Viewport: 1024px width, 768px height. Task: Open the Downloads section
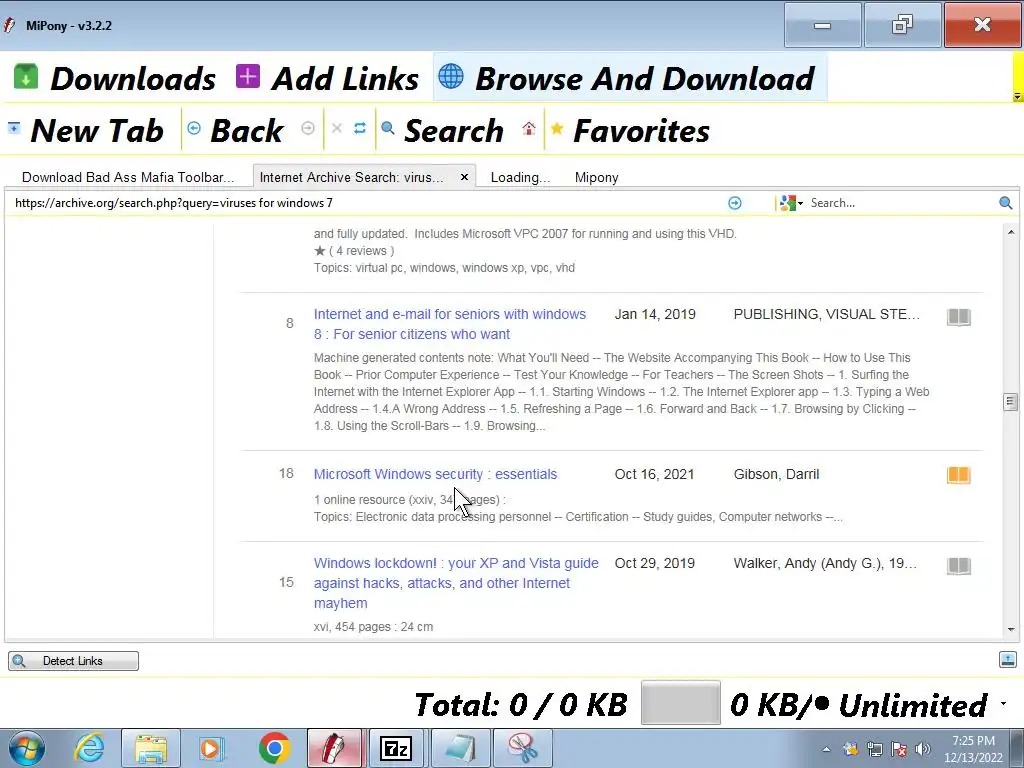tap(114, 78)
